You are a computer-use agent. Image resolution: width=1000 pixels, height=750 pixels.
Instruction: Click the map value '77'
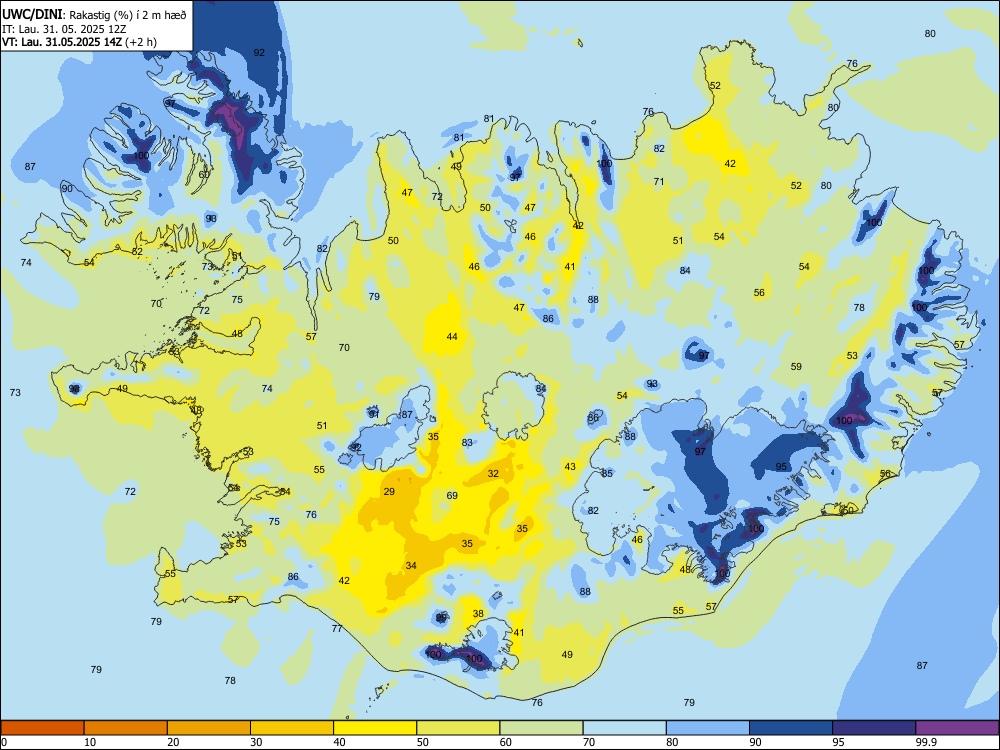click(337, 629)
